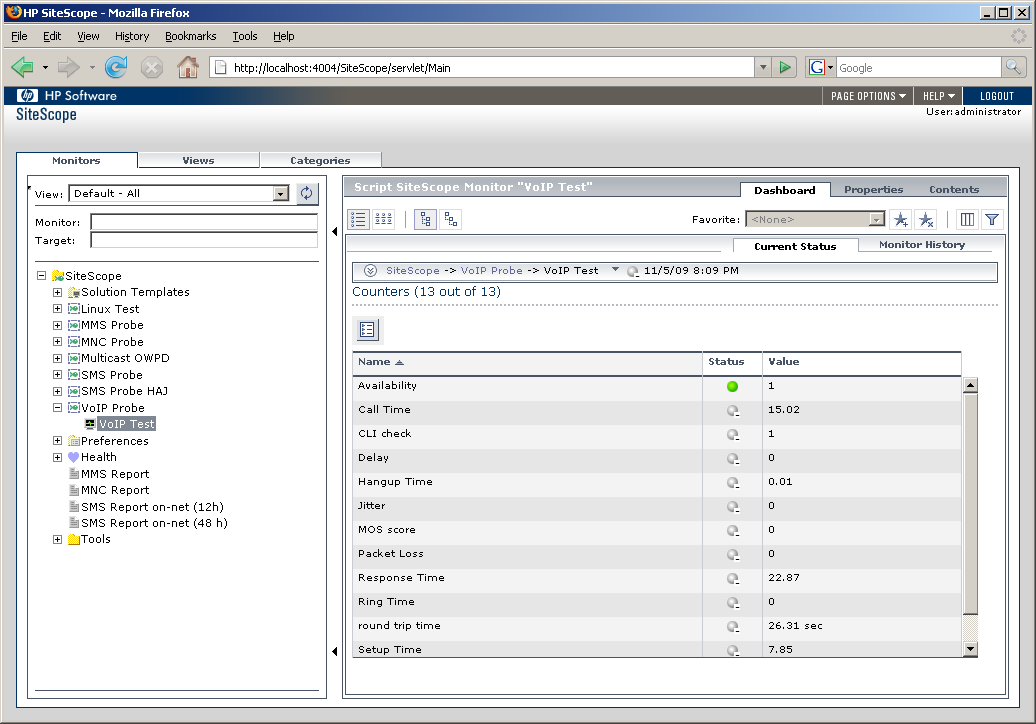Refresh the monitor tree view icon

307,193
